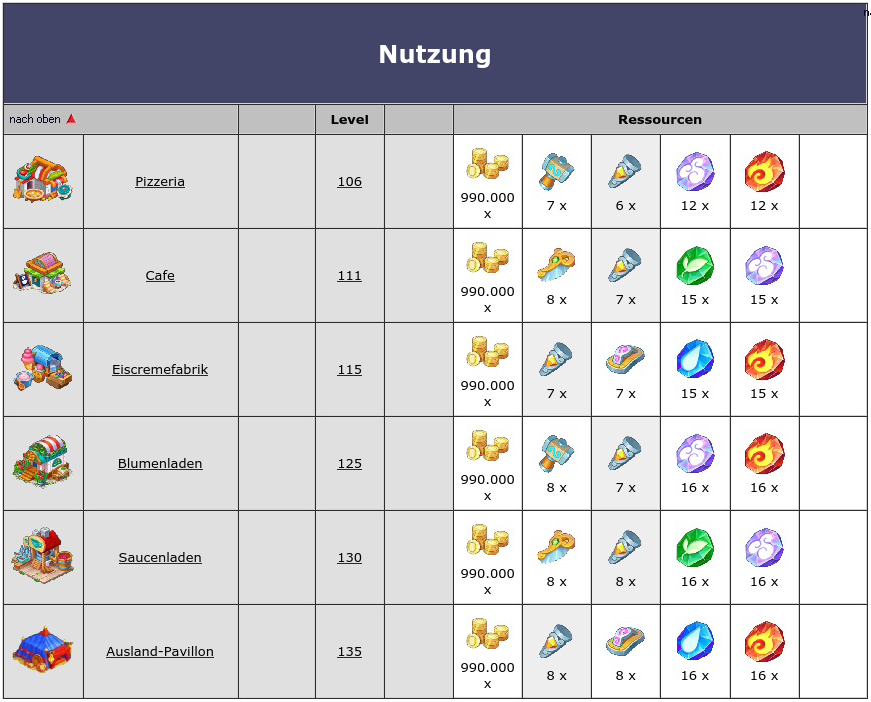871x702 pixels.
Task: Click the Blumenladen building icon
Action: click(43, 462)
